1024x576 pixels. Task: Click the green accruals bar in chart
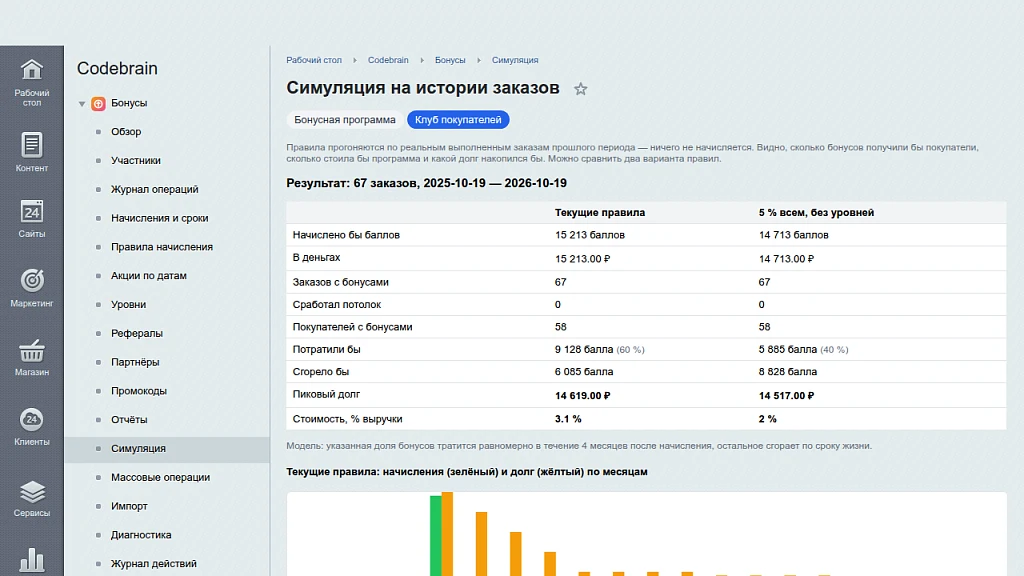[x=436, y=536]
